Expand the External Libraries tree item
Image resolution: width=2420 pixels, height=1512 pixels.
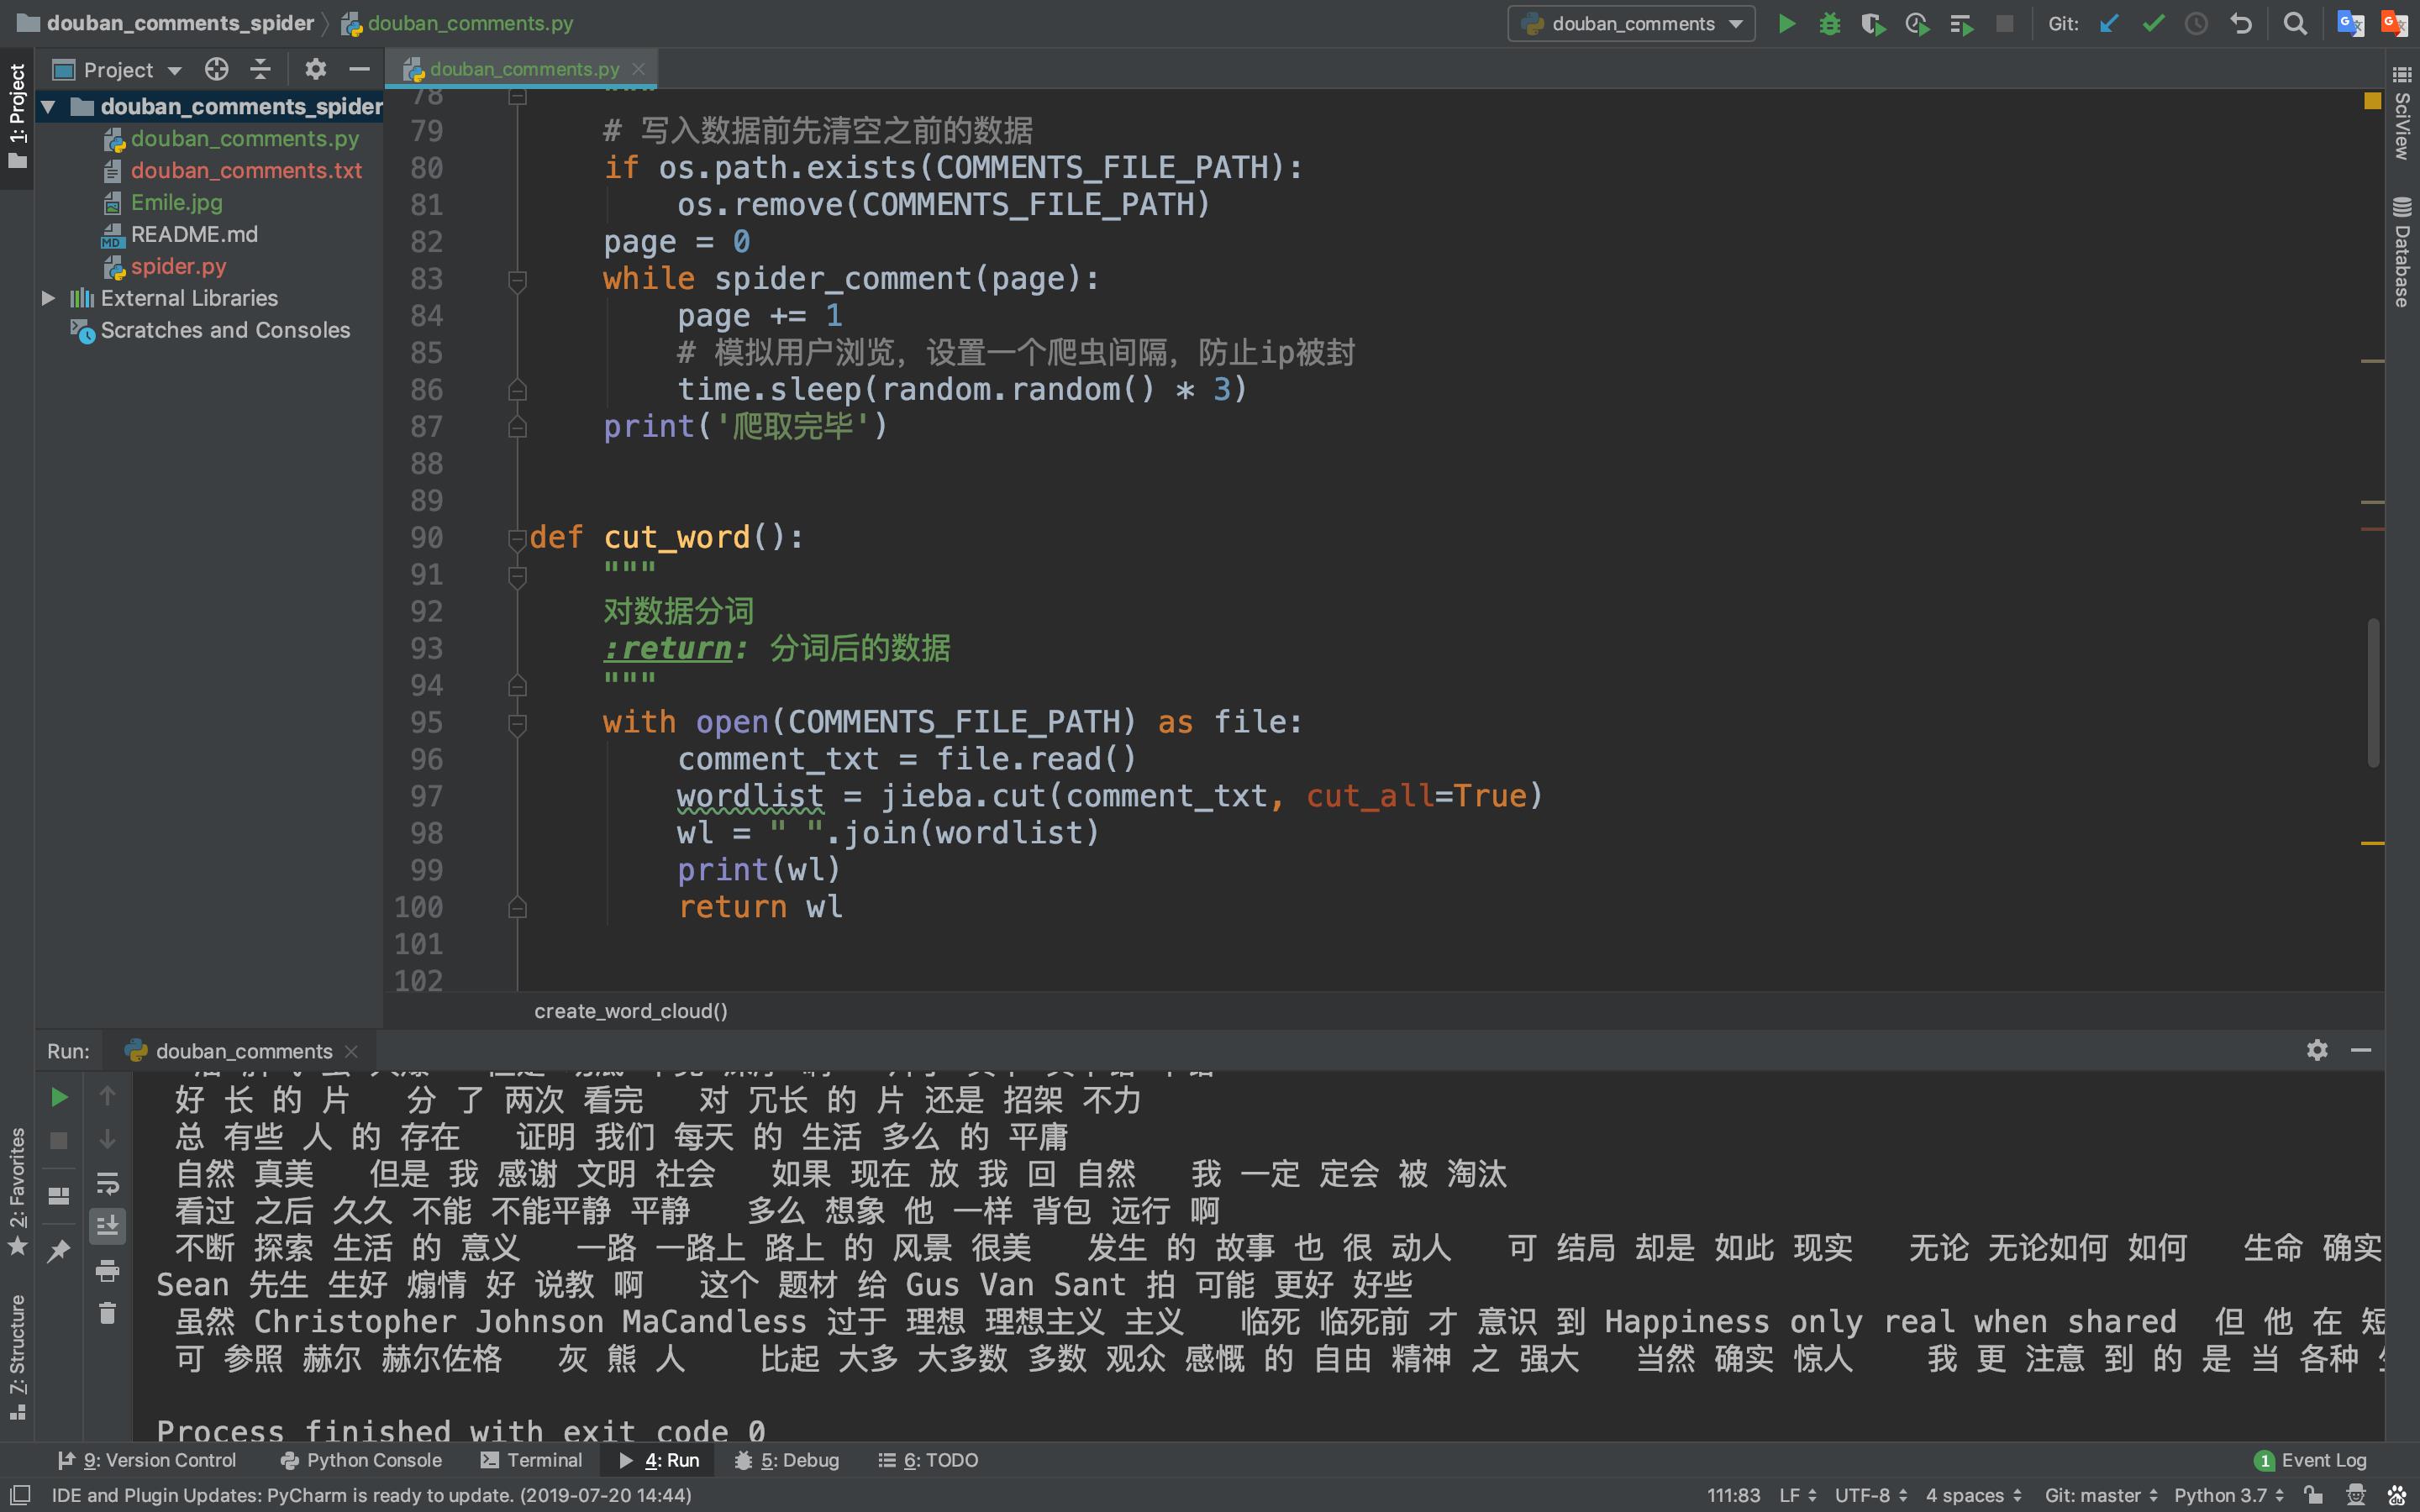click(x=47, y=298)
